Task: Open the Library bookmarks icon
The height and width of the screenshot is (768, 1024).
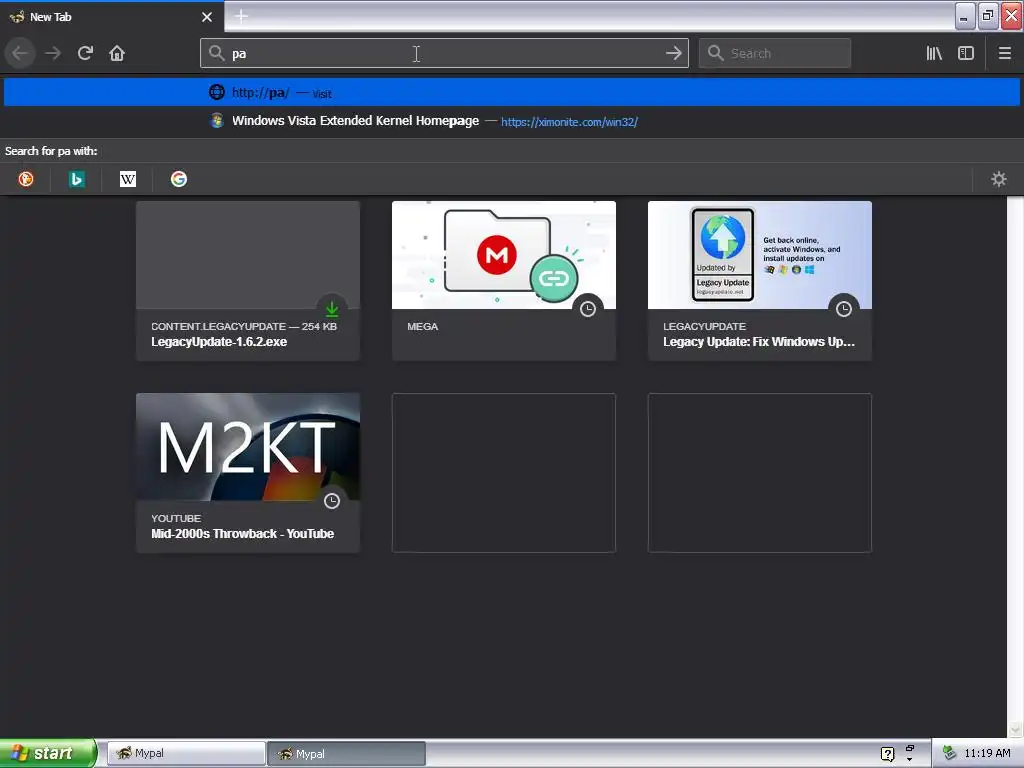Action: [x=934, y=53]
